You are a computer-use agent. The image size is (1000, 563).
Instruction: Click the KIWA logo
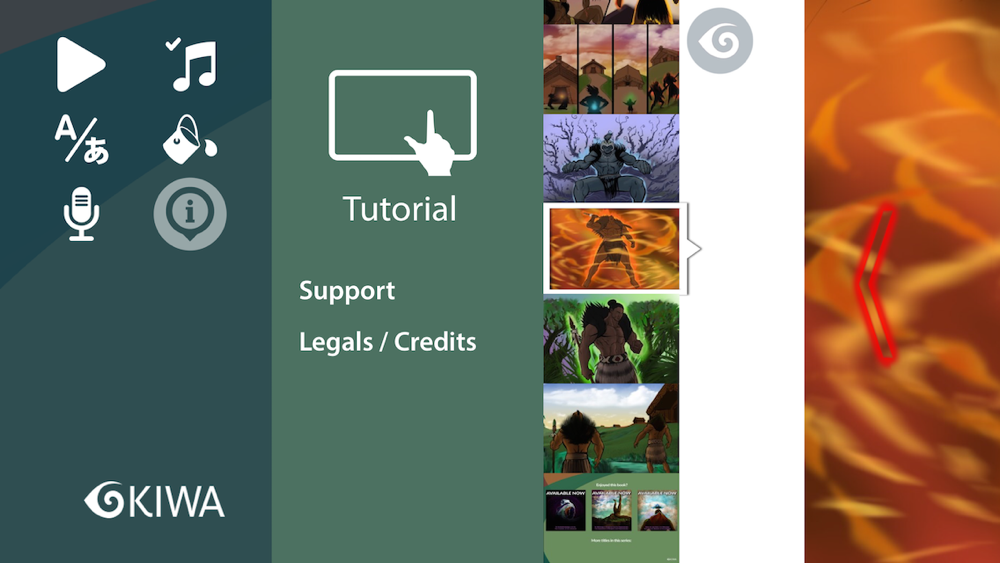tap(154, 500)
